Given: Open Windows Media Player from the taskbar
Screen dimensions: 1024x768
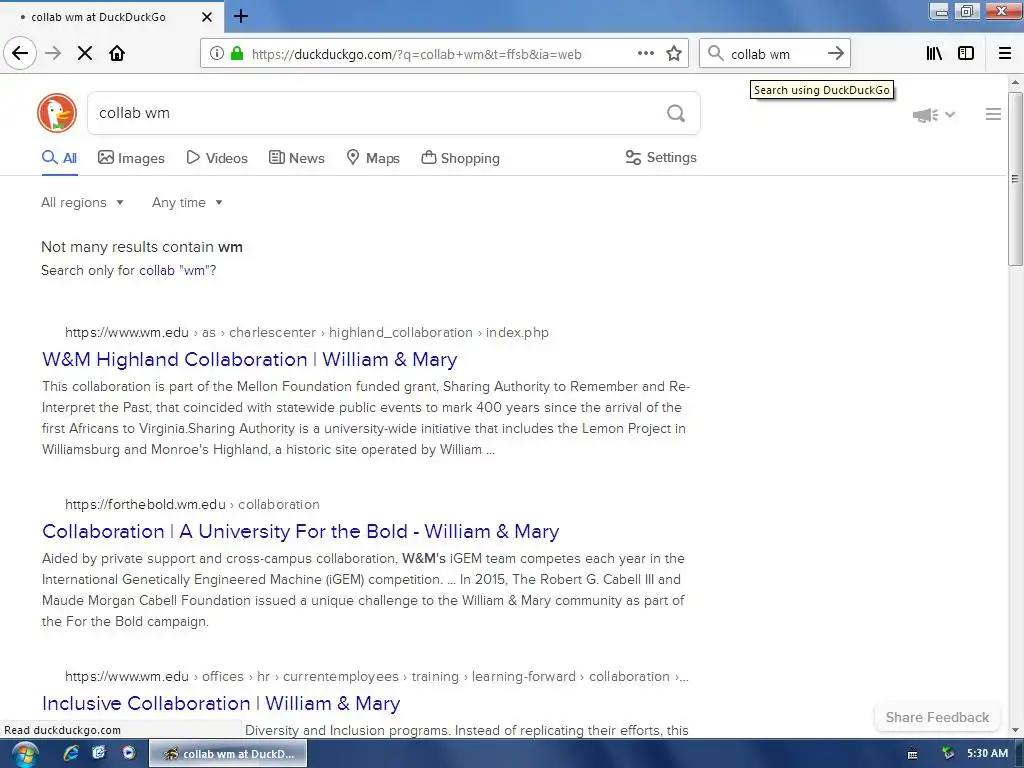Looking at the screenshot, I should coord(129,753).
